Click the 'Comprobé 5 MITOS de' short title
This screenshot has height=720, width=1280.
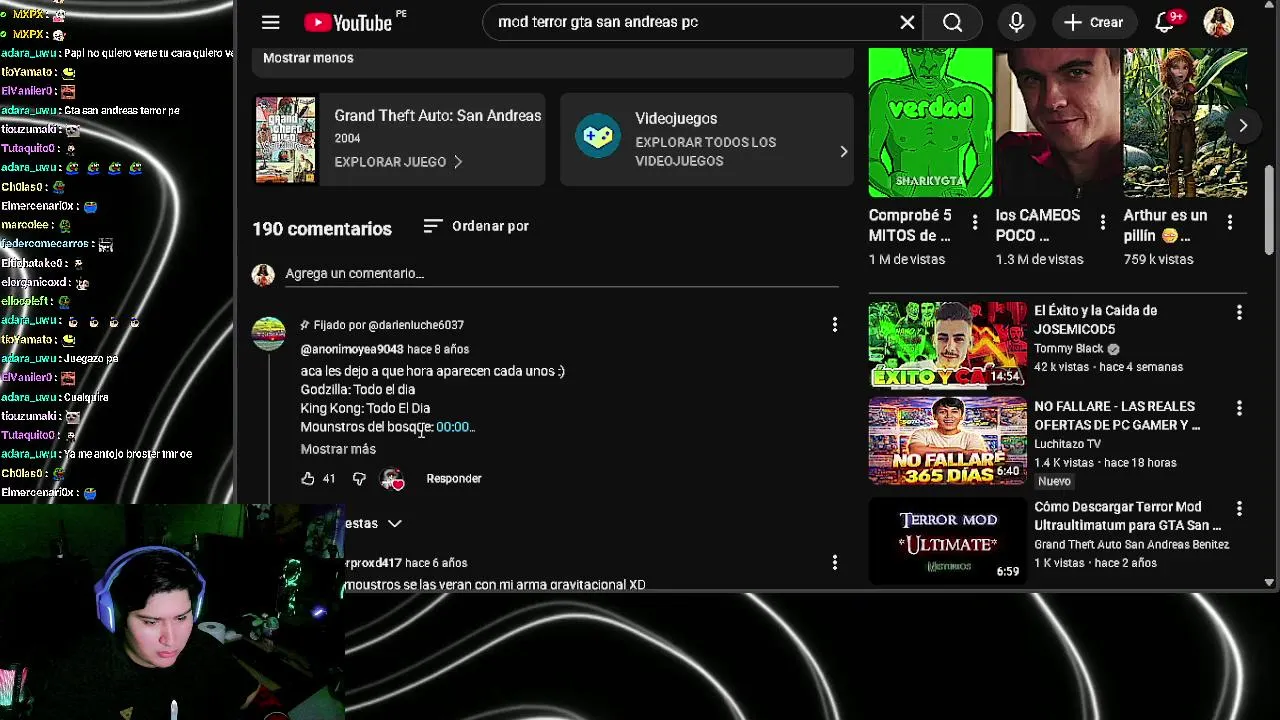coord(910,226)
